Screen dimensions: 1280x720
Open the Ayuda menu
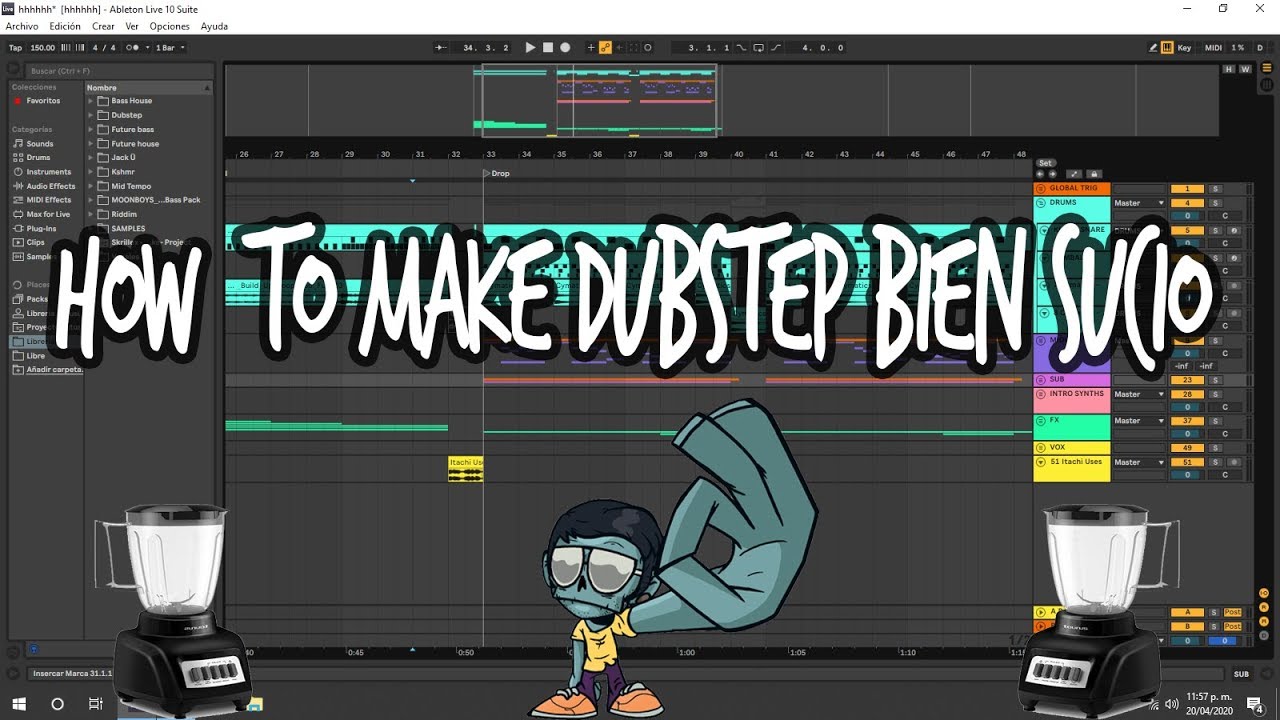pyautogui.click(x=214, y=26)
